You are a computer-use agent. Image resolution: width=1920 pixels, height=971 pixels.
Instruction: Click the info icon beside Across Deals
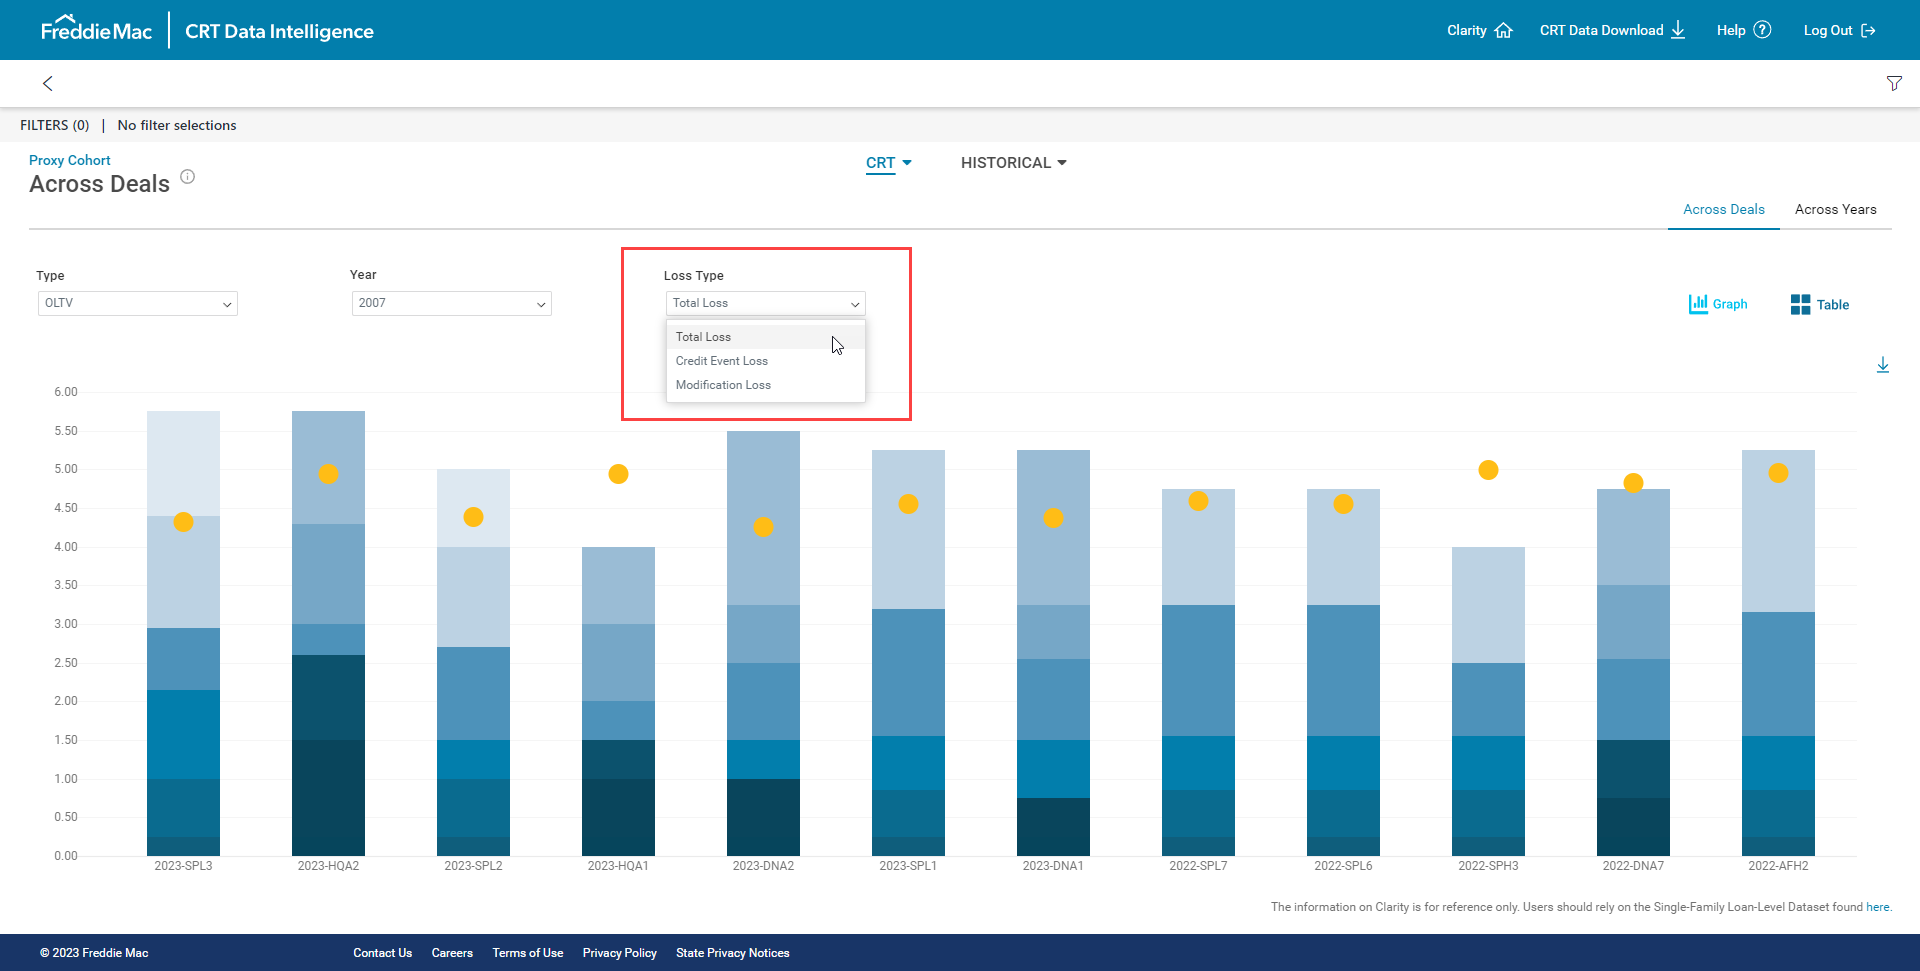187,177
